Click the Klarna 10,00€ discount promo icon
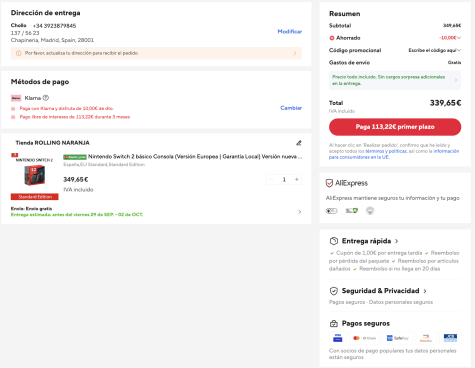Viewport: 475px width, 368px height. (x=13, y=109)
